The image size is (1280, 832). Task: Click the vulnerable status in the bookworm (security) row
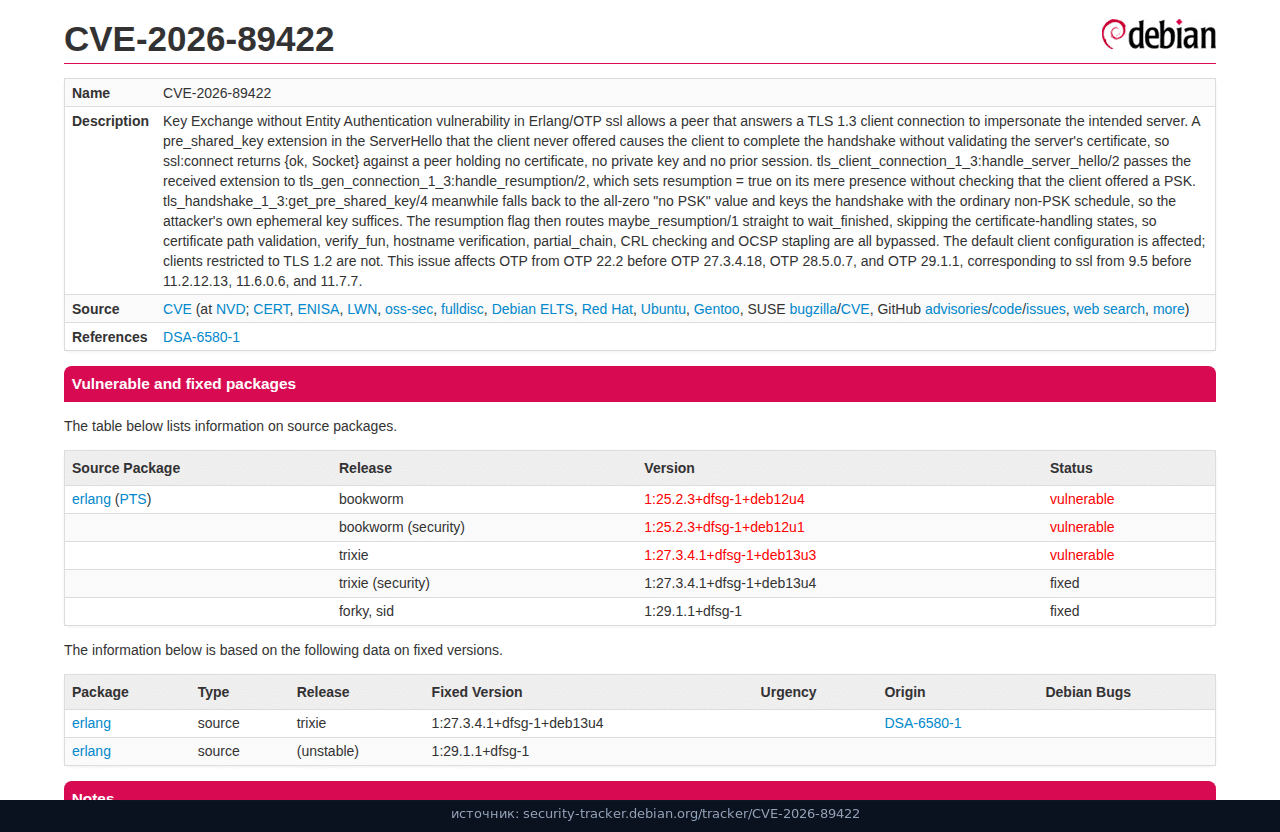pyautogui.click(x=1082, y=527)
